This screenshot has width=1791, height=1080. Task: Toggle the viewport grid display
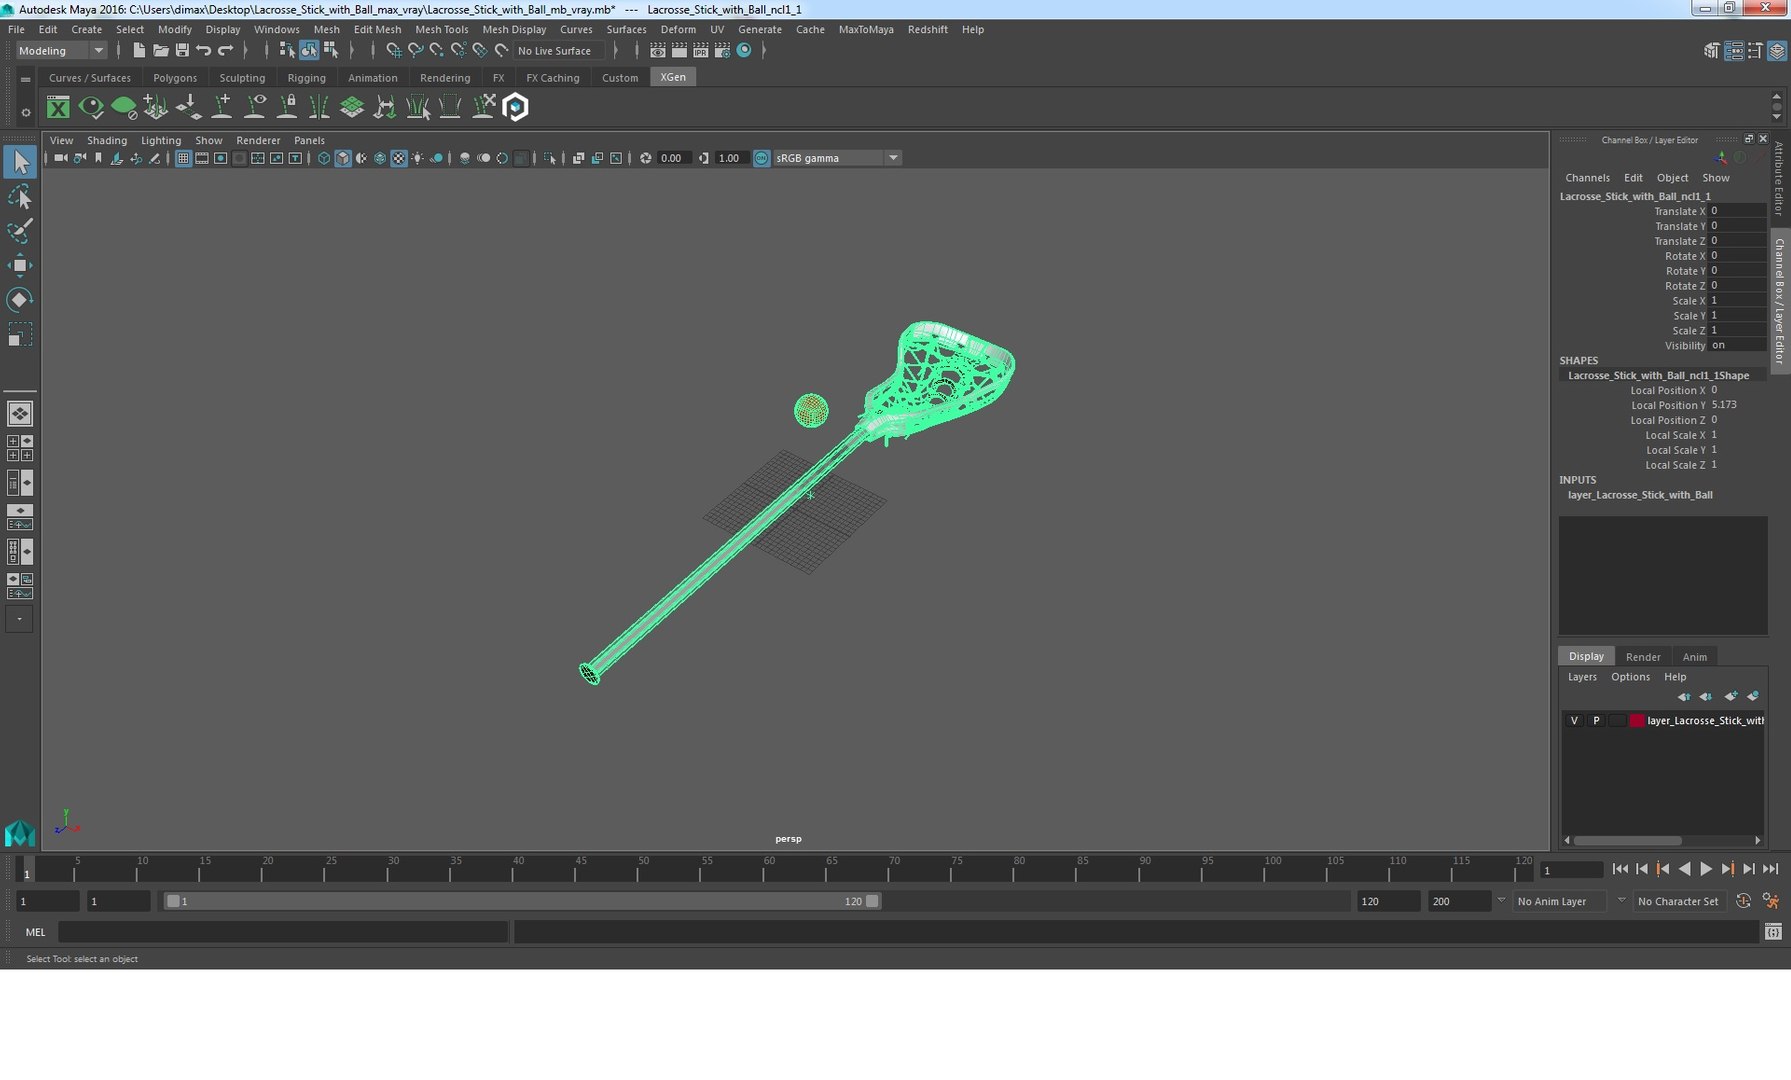click(183, 158)
